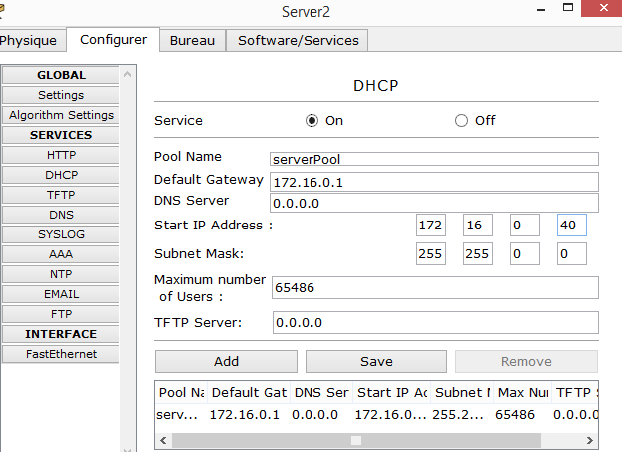The image size is (623, 453).
Task: Focus the Default Gateway field
Action: tap(434, 182)
